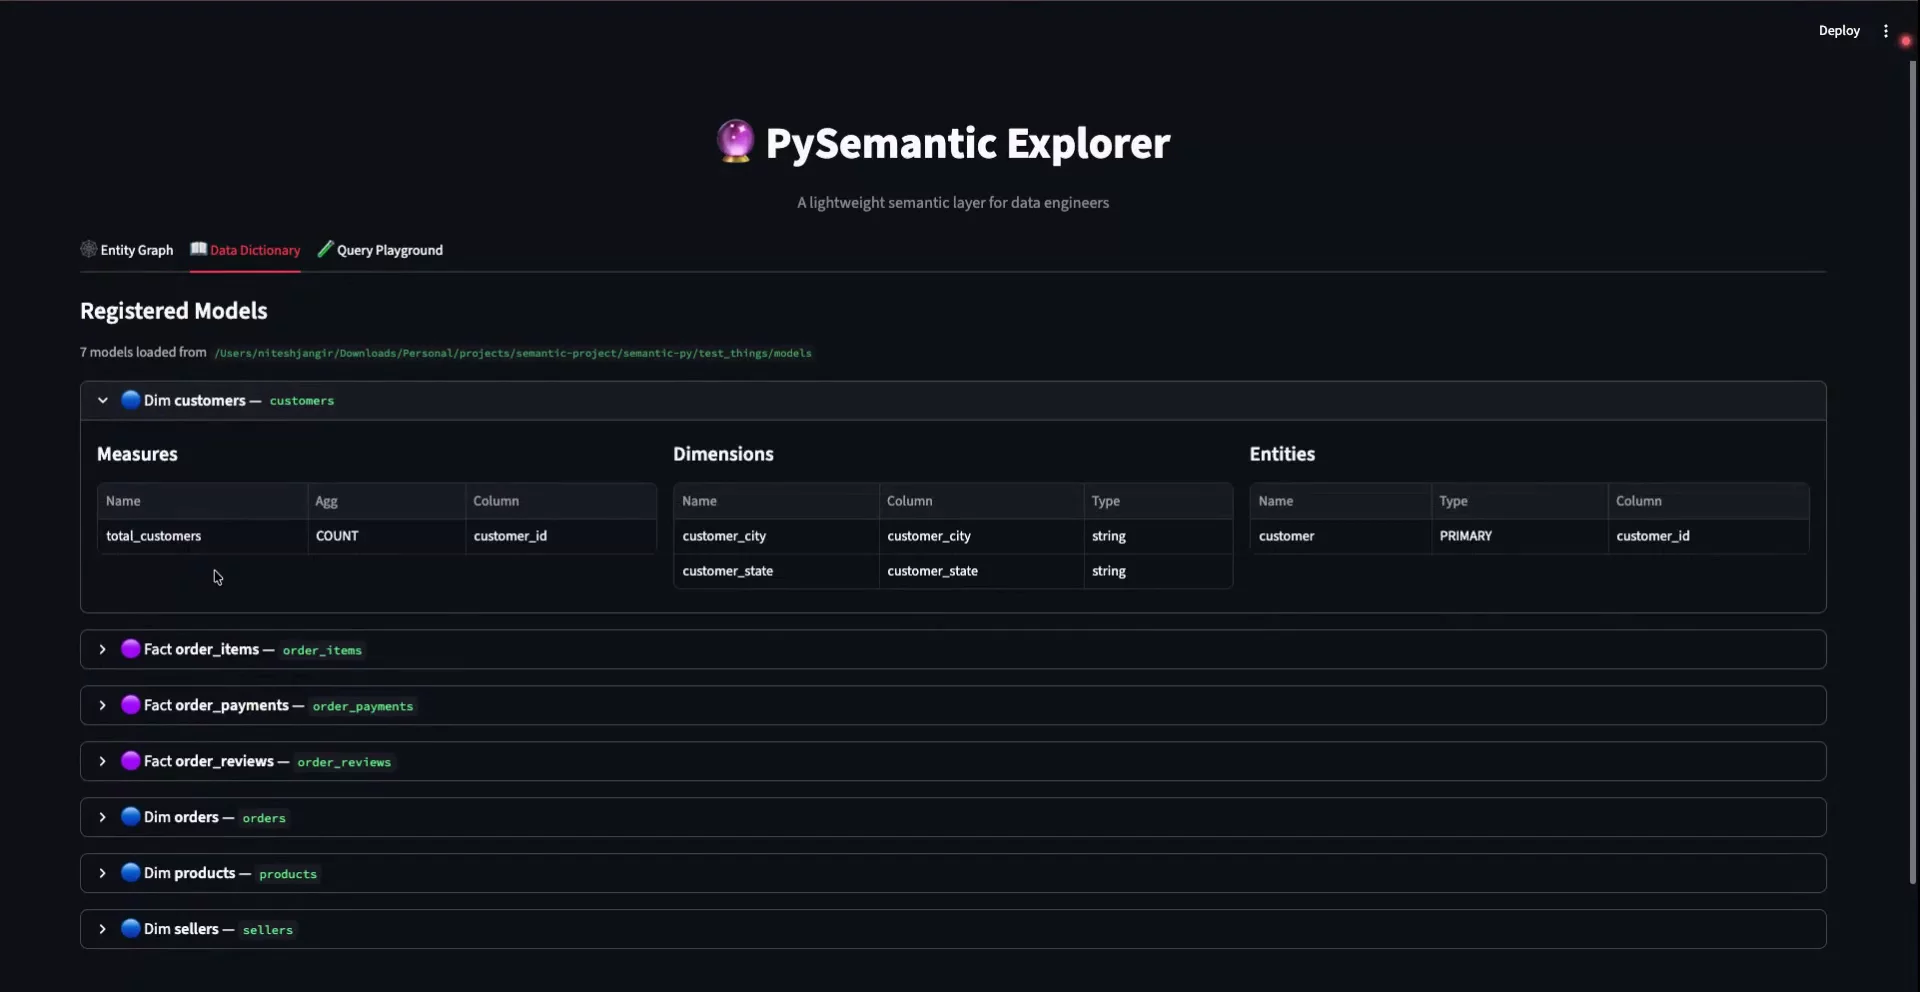Click the Registered Models heading
This screenshot has height=992, width=1920.
(x=174, y=311)
